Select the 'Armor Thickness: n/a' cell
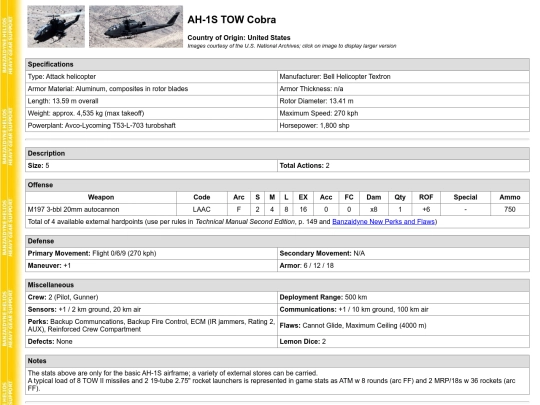Screen dimensions: 540x405 pyautogui.click(x=403, y=89)
